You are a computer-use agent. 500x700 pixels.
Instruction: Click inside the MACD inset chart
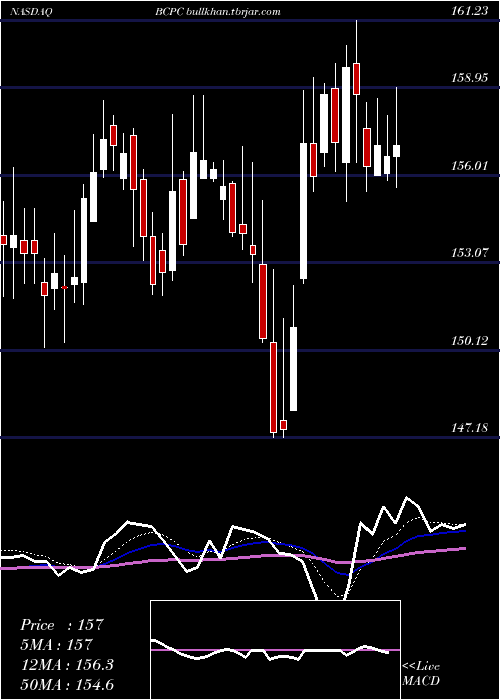(x=275, y=650)
